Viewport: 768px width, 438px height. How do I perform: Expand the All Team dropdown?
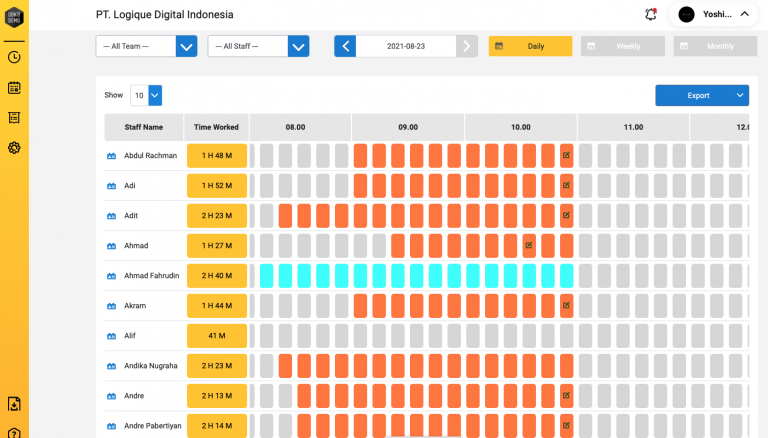click(x=186, y=46)
